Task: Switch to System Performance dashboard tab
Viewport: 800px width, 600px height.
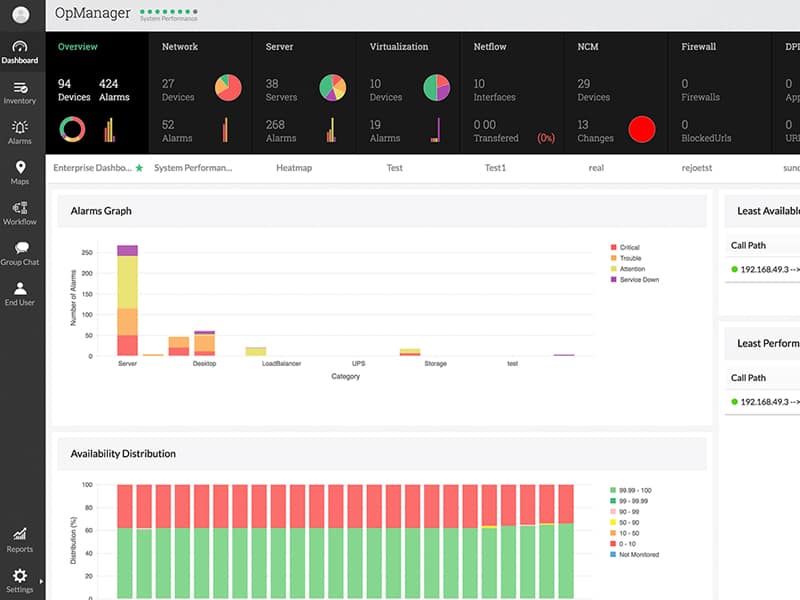Action: tap(193, 168)
